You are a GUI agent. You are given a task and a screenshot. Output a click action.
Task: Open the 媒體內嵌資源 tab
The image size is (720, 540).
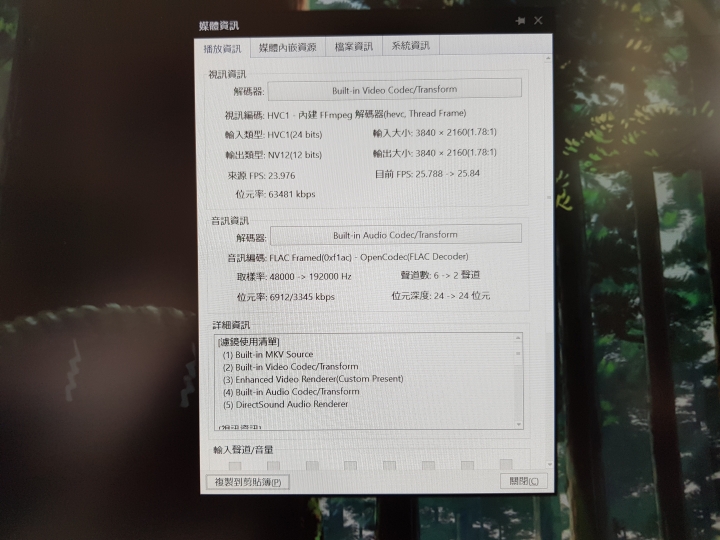pyautogui.click(x=287, y=47)
